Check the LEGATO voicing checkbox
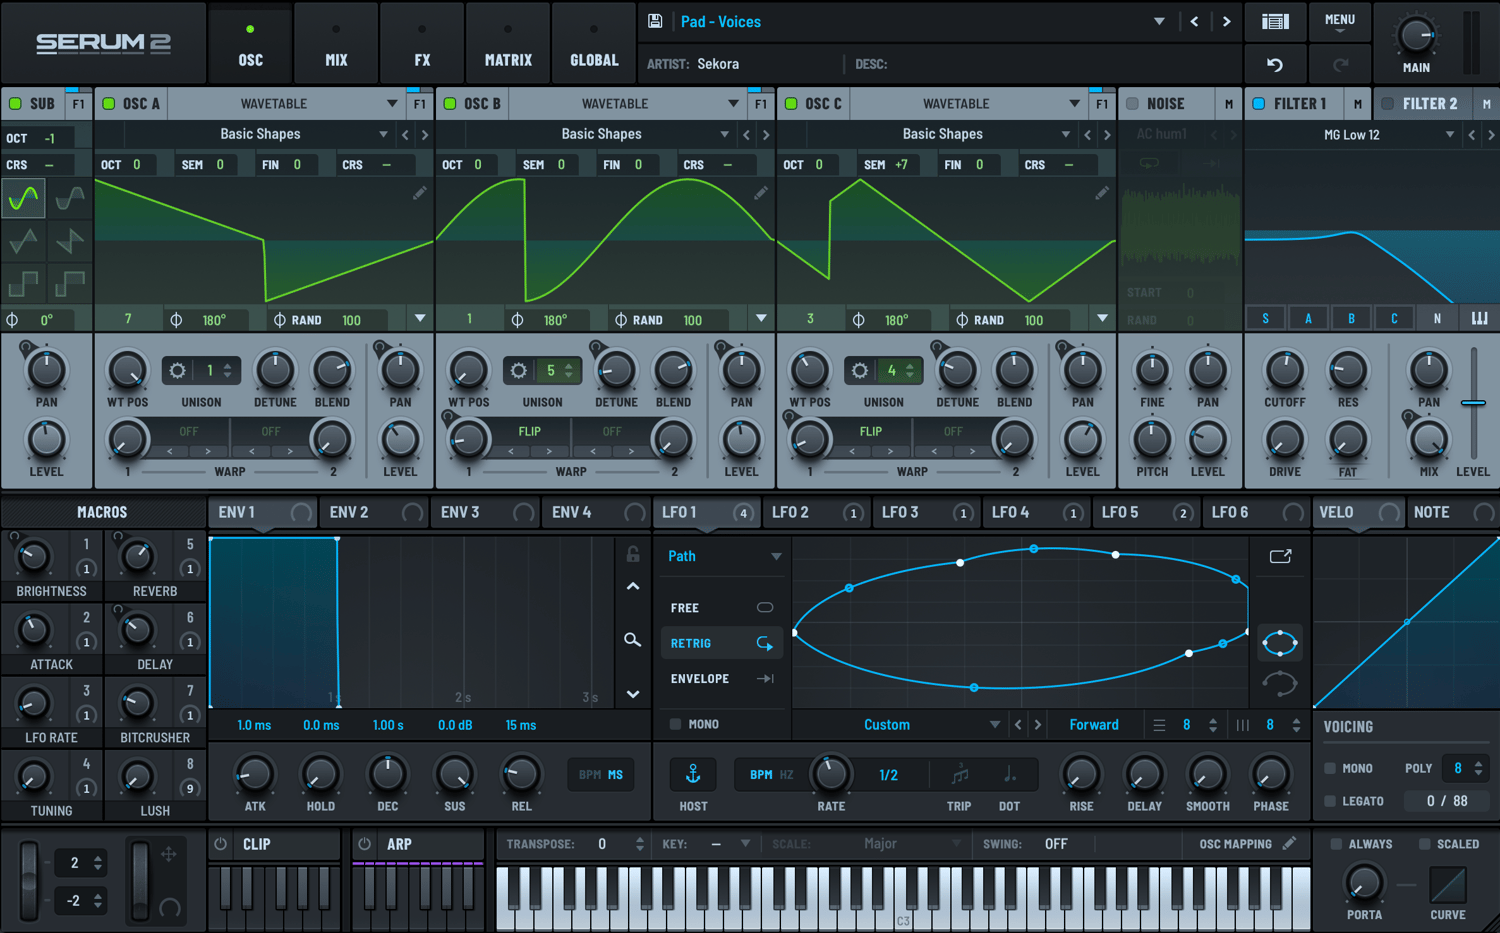 [1330, 801]
